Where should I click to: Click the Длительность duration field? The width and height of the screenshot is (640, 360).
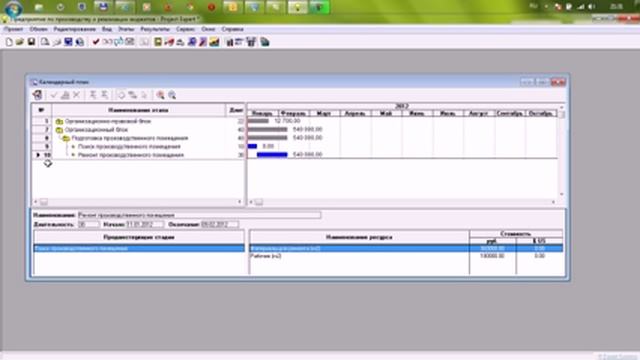click(x=88, y=224)
